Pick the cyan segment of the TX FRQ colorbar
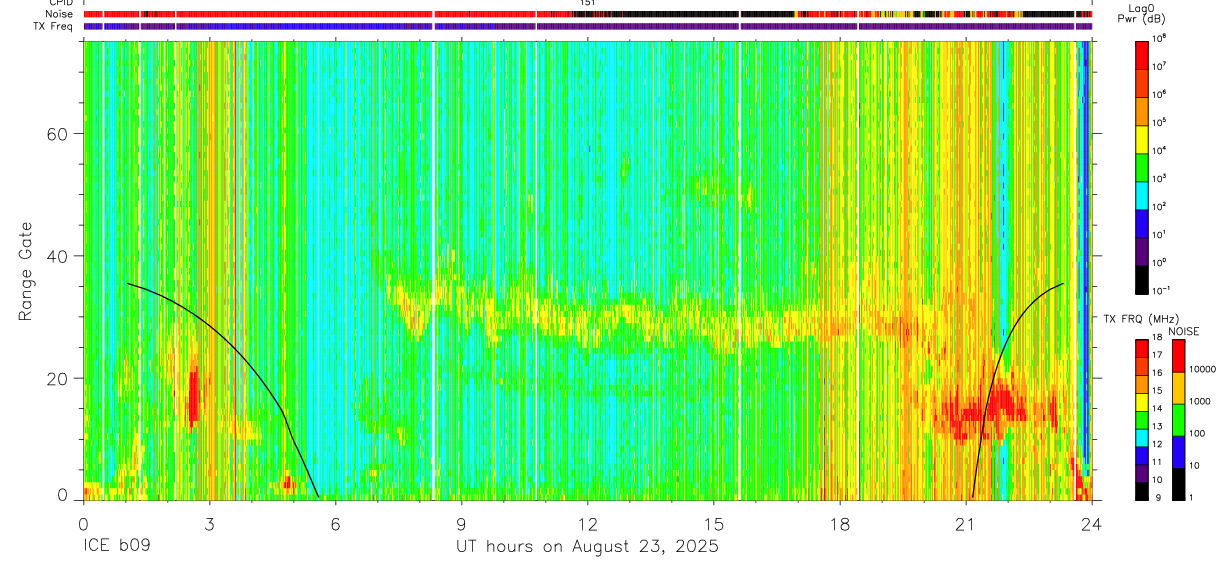Viewport: 1228px width, 567px height. (x=1141, y=437)
